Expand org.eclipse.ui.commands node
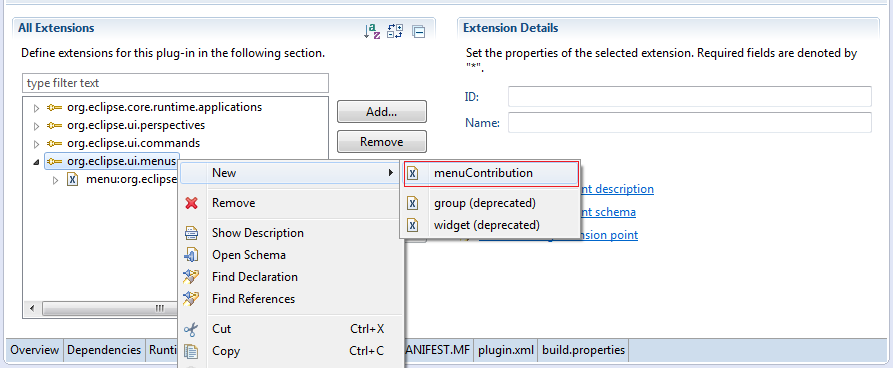Screen dimensions: 893x368 click(x=36, y=144)
